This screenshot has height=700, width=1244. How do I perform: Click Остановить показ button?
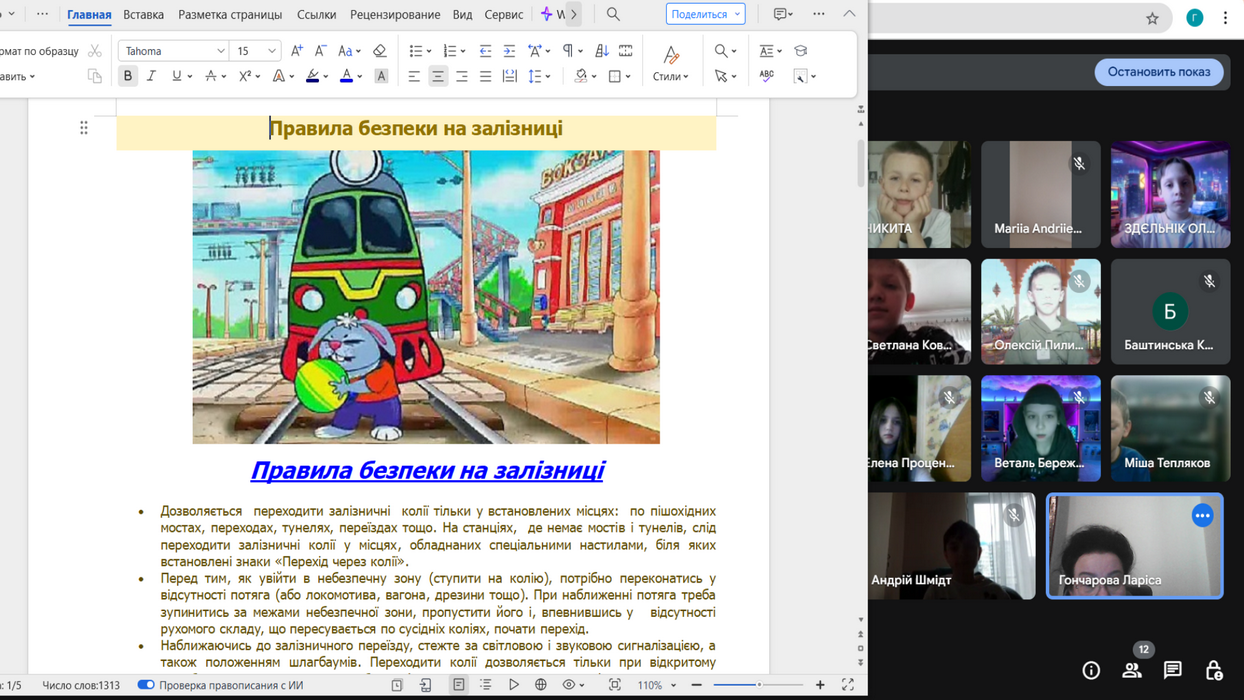pos(1158,72)
